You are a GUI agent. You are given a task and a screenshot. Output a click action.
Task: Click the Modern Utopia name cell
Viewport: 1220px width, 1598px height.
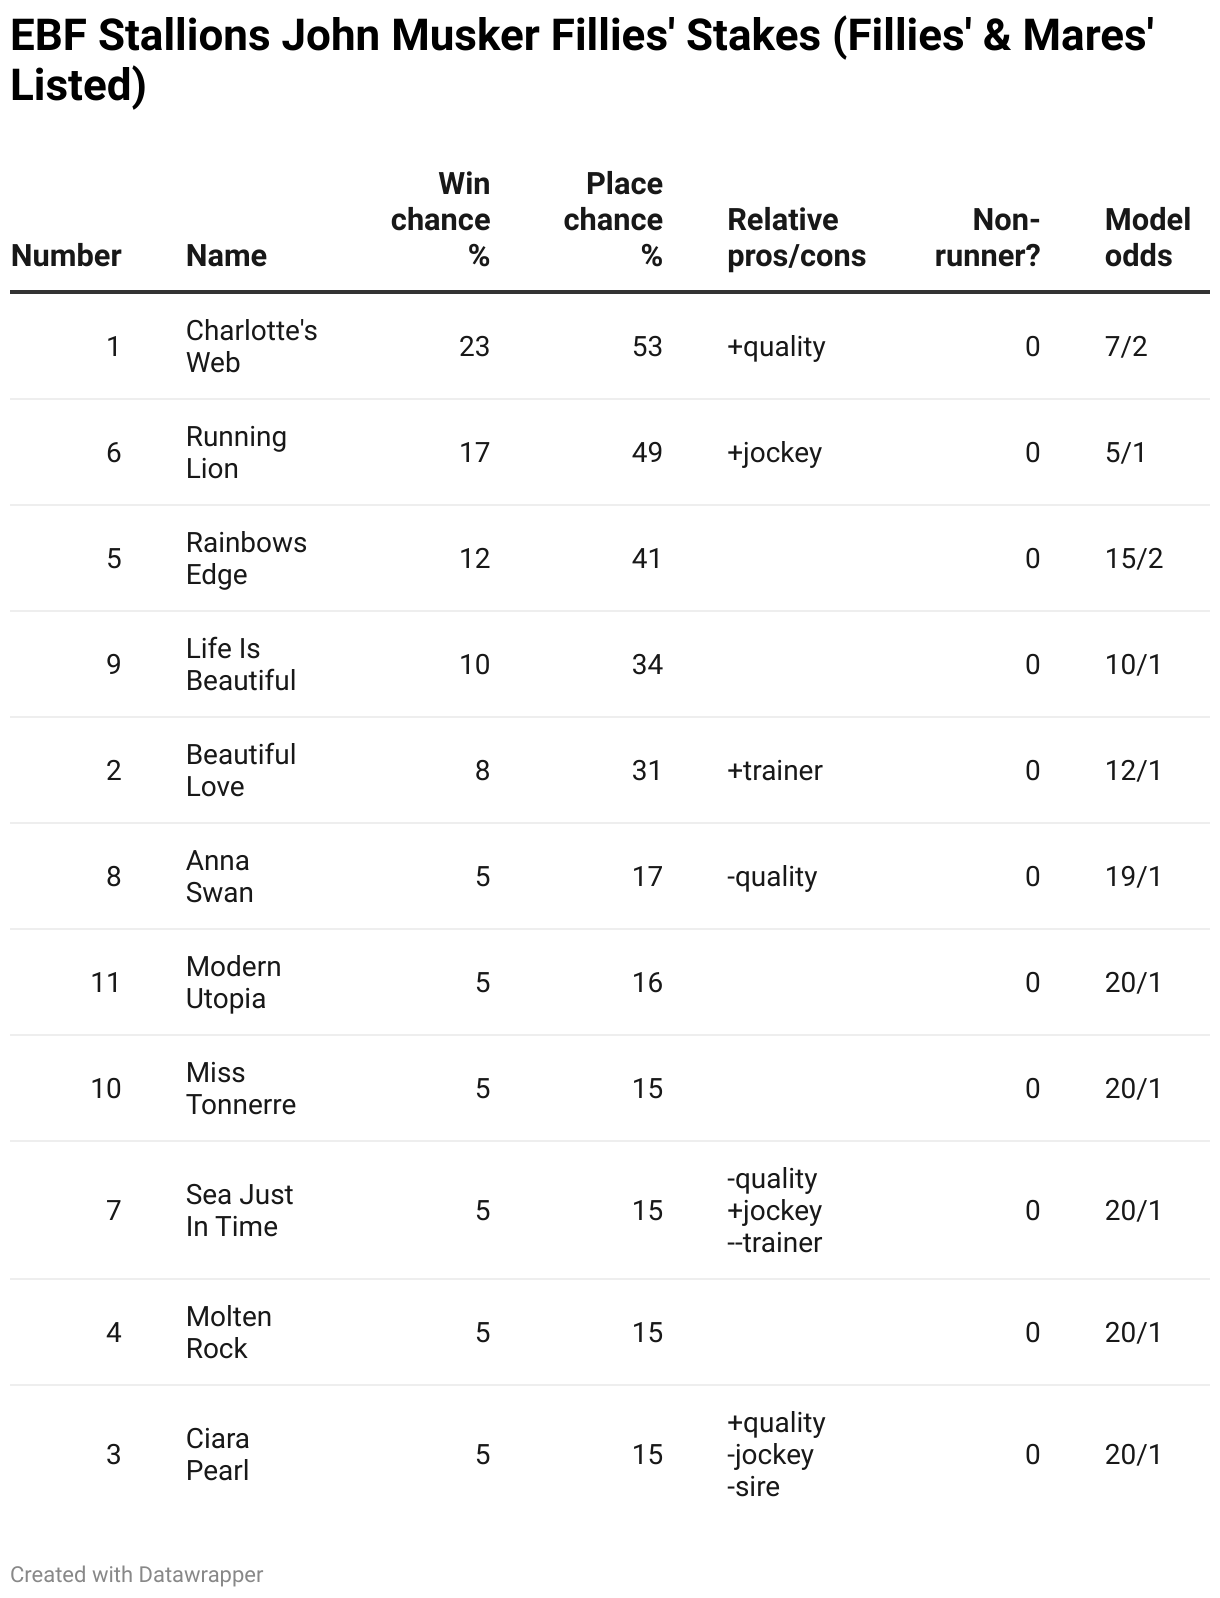(x=234, y=982)
